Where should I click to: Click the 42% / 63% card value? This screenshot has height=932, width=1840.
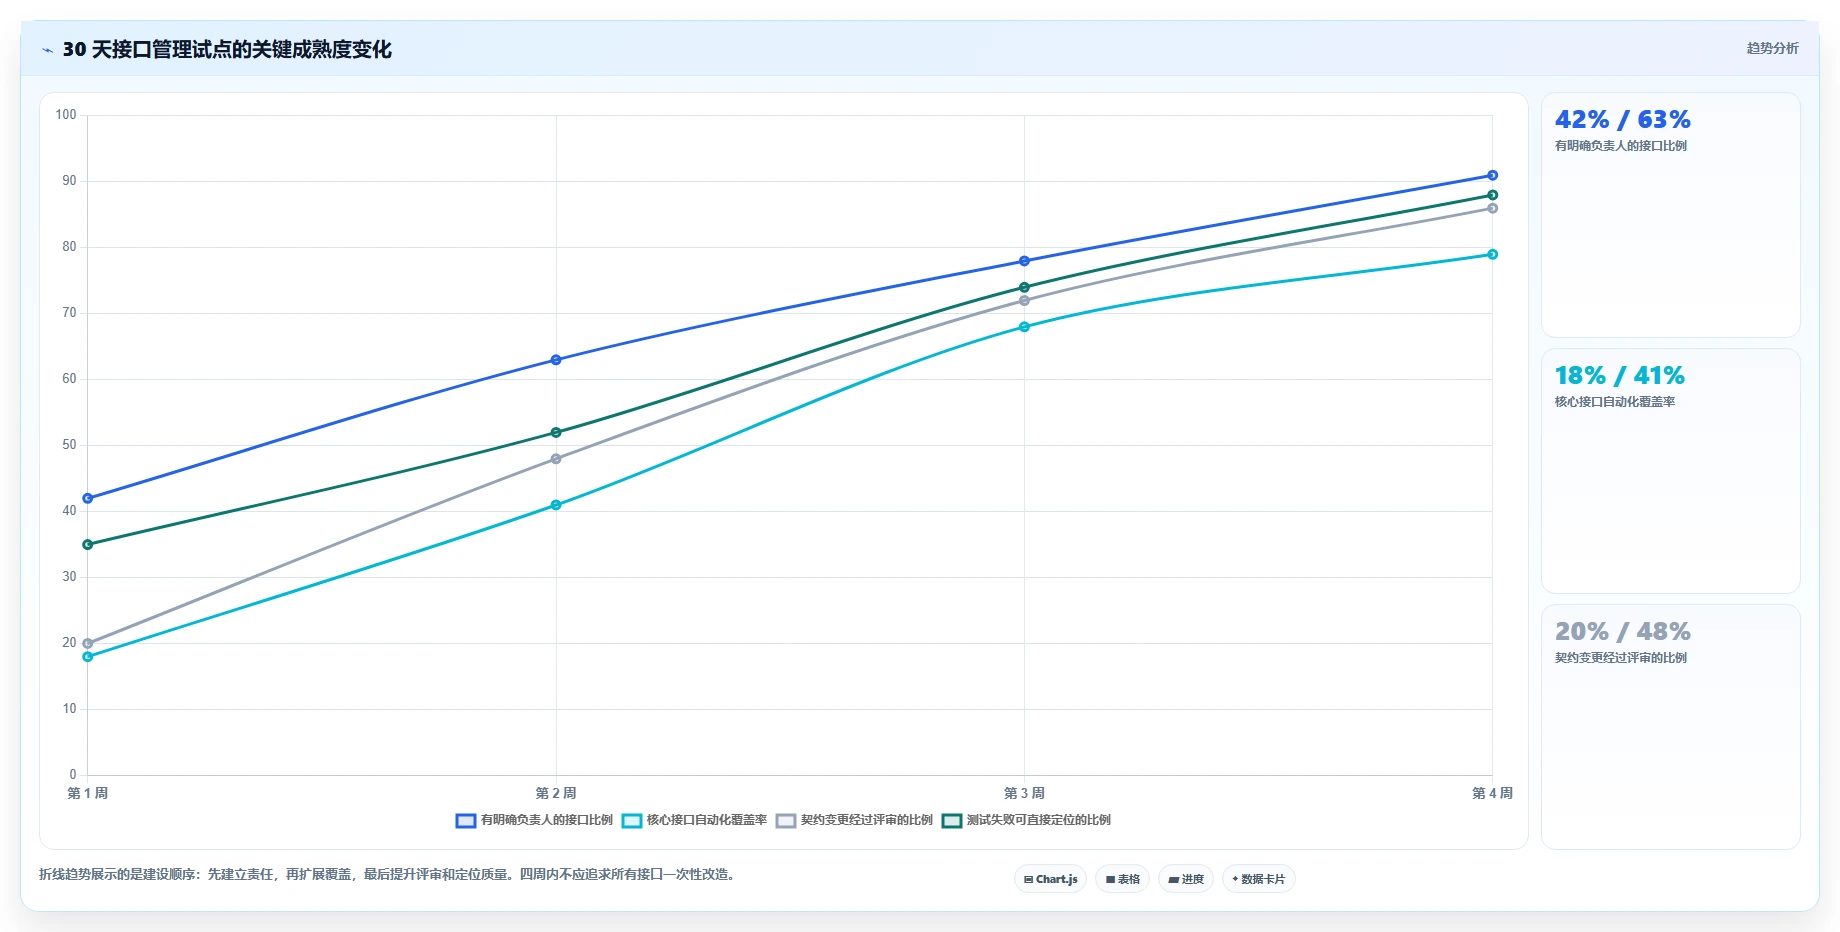(1622, 120)
